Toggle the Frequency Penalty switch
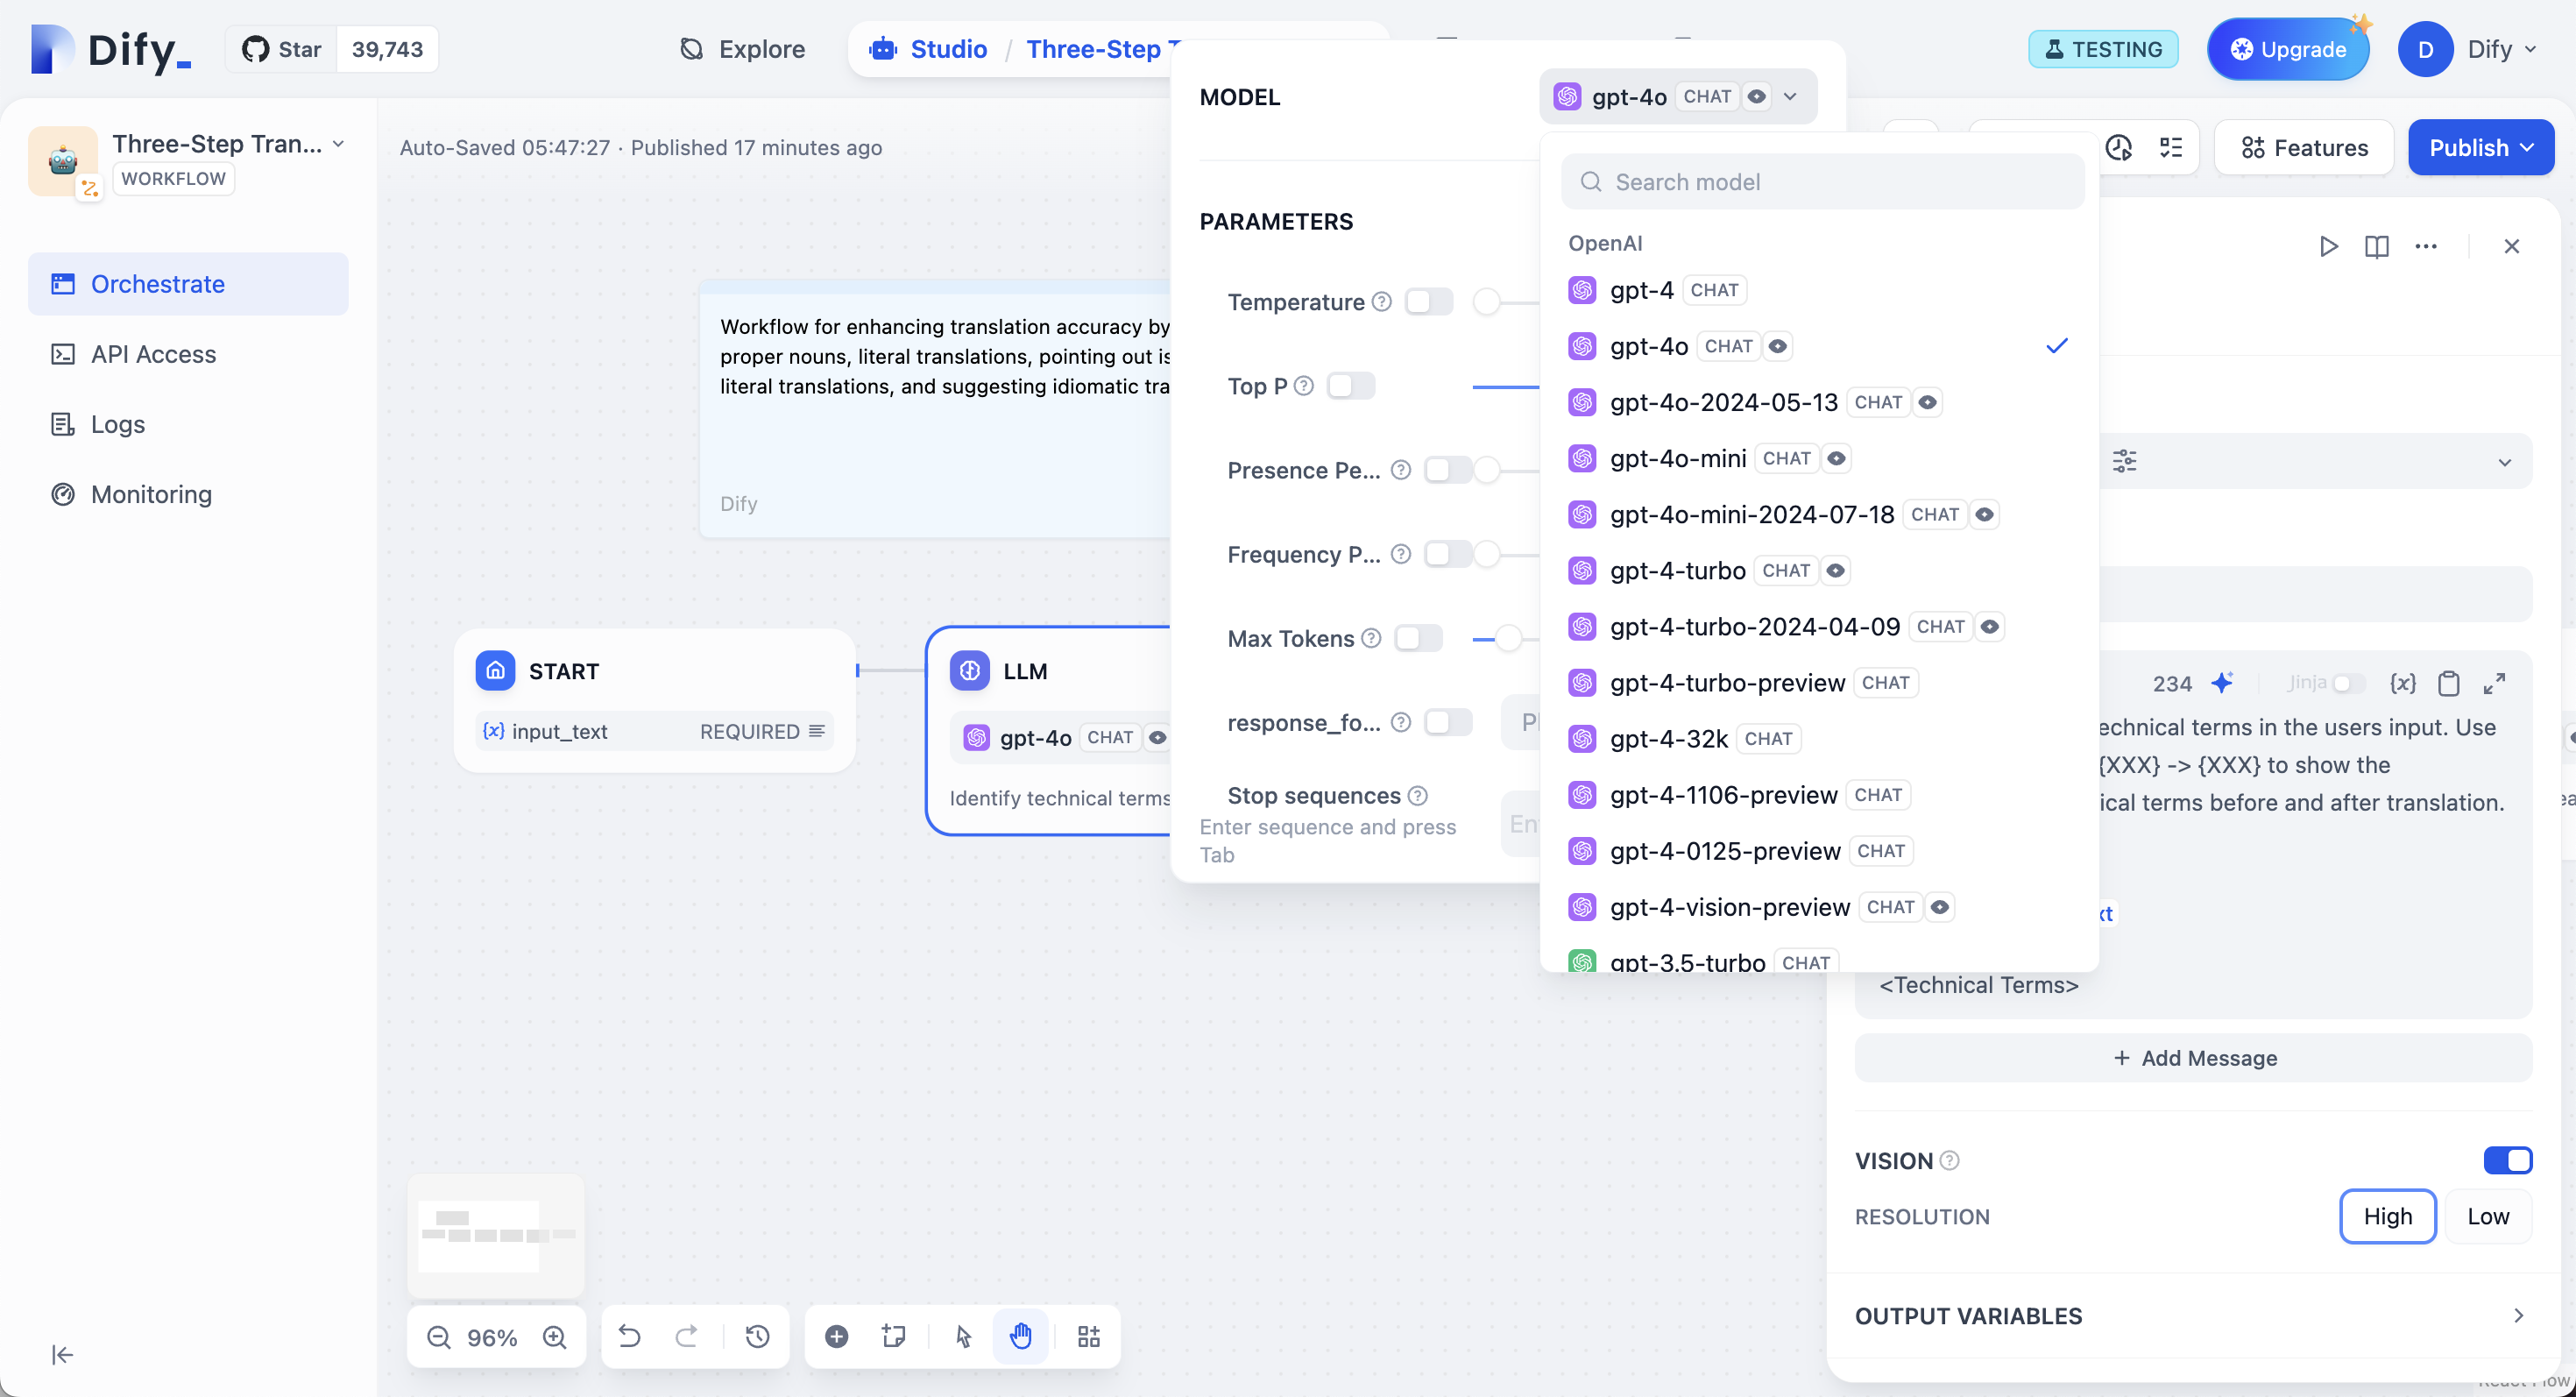Screen dimensions: 2576x1397 click(x=1448, y=554)
